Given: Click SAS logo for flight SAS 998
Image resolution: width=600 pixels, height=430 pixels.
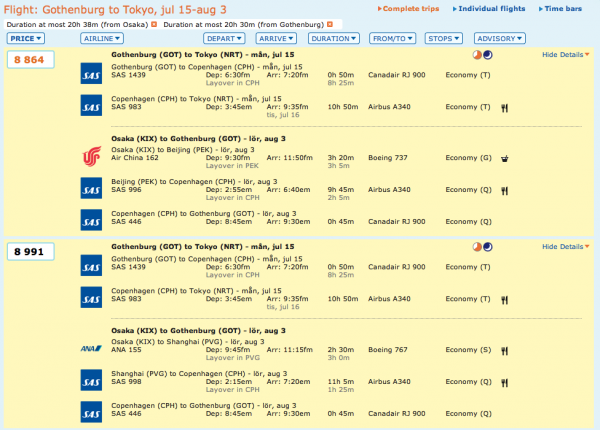Looking at the screenshot, I should click(x=91, y=381).
